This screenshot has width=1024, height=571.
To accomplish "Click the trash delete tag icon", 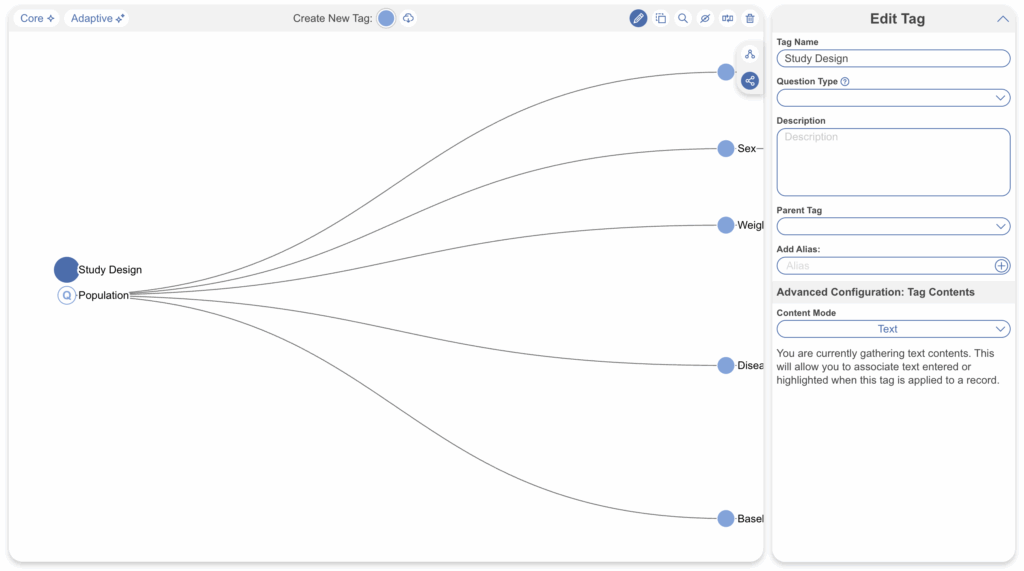I will pyautogui.click(x=750, y=18).
